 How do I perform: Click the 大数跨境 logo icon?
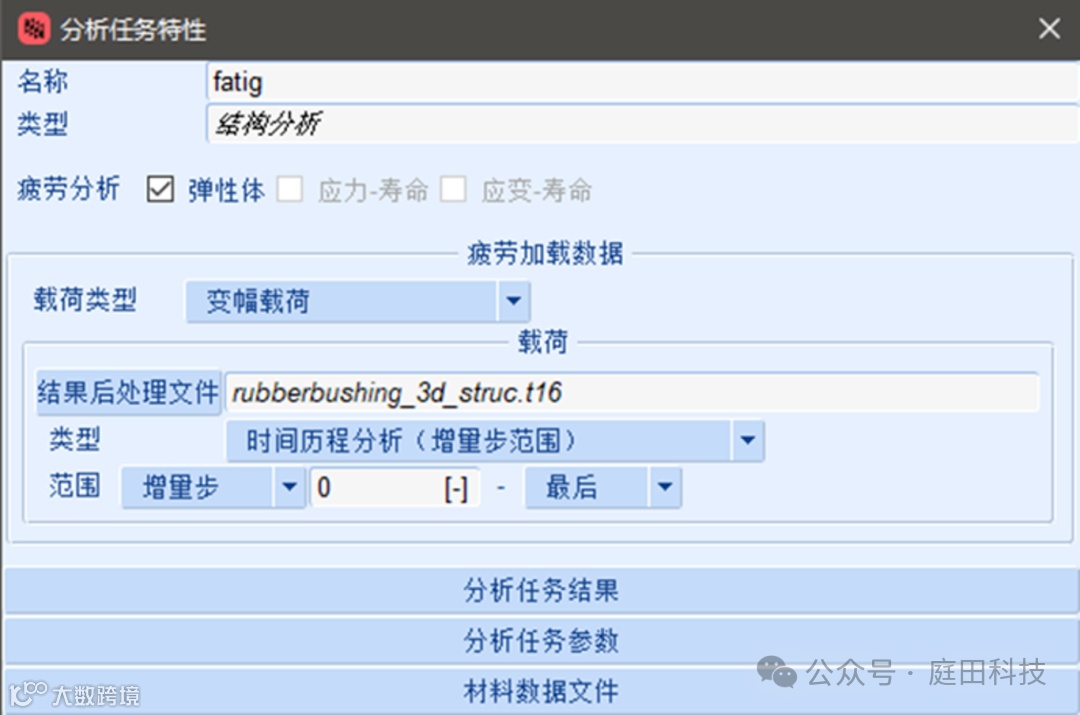point(29,693)
